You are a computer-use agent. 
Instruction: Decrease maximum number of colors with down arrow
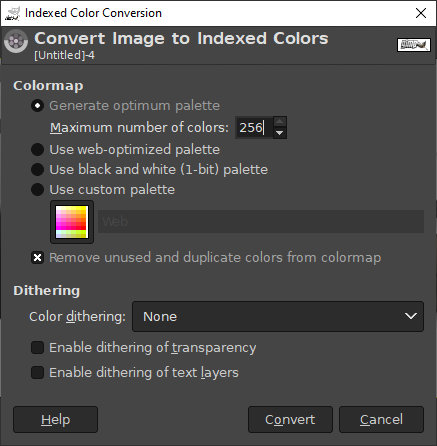pyautogui.click(x=280, y=133)
